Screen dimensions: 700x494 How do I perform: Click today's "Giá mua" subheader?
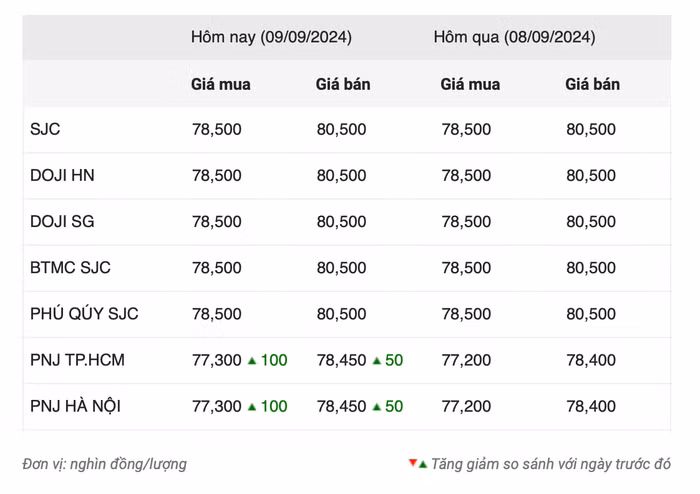tap(221, 84)
